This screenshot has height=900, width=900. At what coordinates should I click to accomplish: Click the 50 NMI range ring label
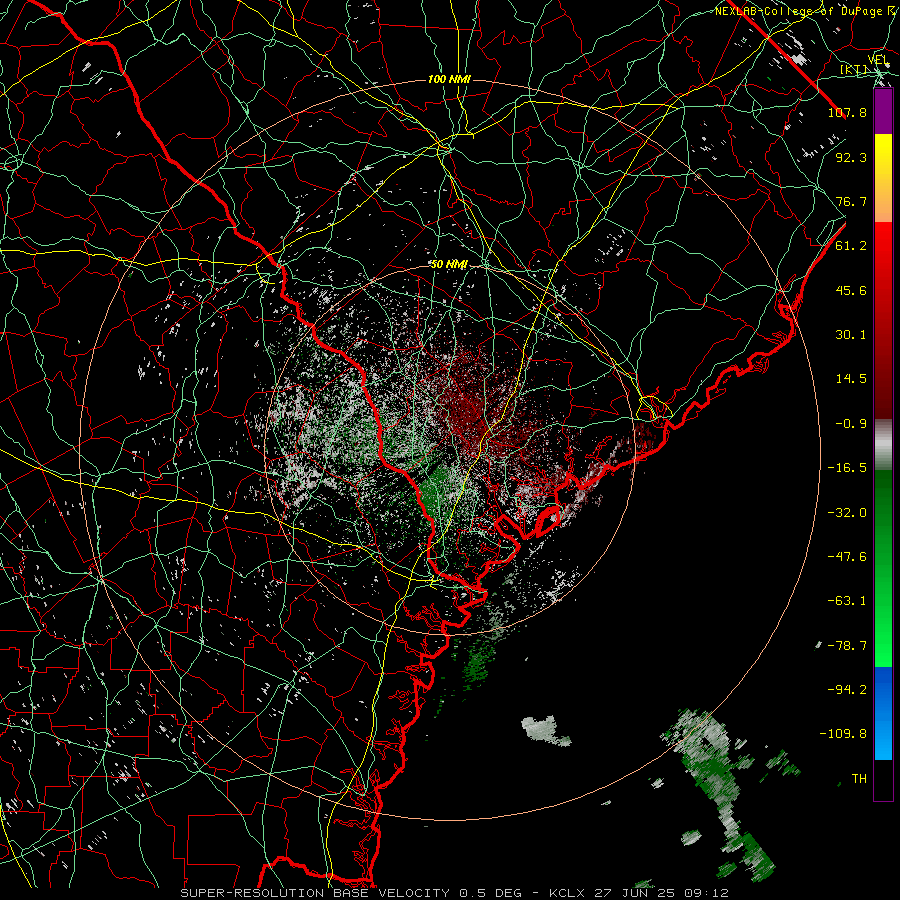click(x=449, y=264)
